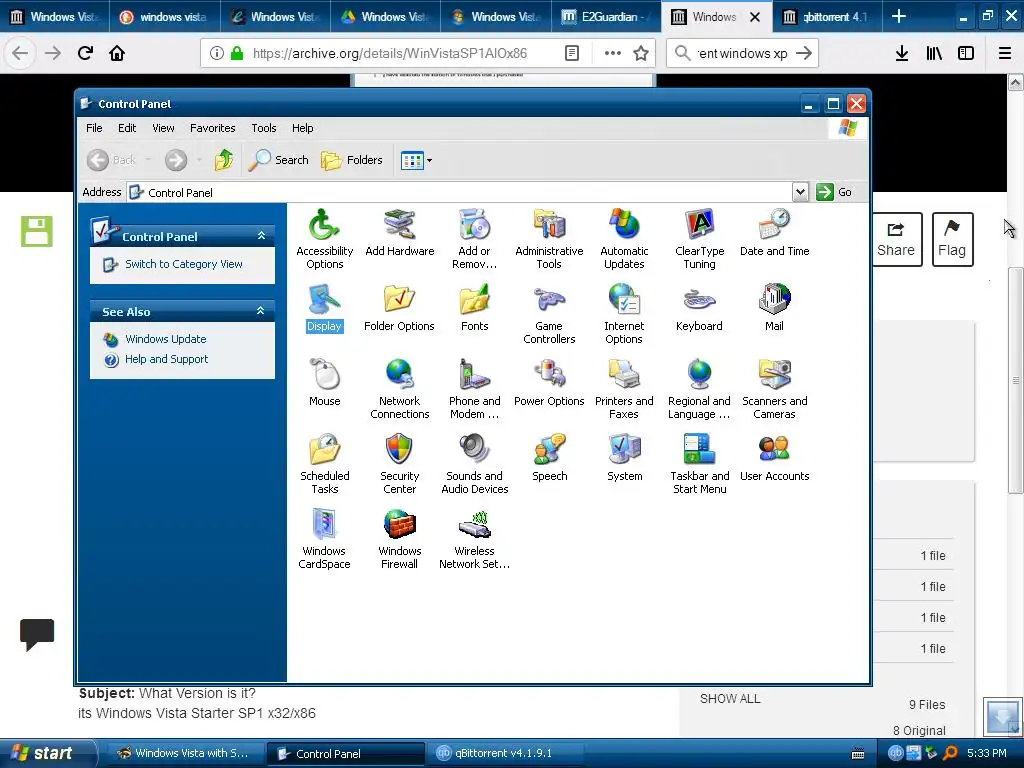This screenshot has height=768, width=1024.
Task: Click SHOW ALL on the archive page
Action: [x=730, y=699]
